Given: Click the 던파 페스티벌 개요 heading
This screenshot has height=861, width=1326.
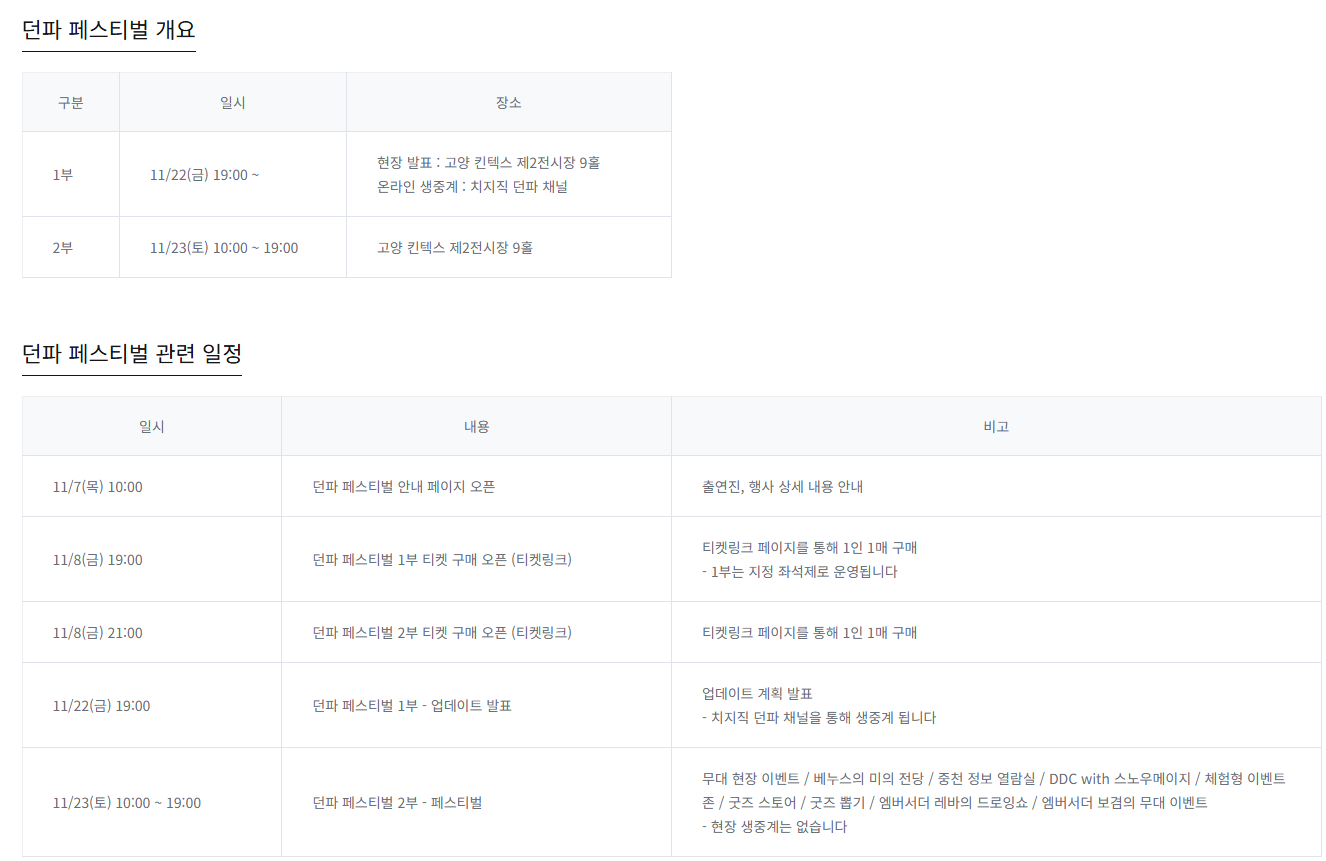Looking at the screenshot, I should [108, 30].
